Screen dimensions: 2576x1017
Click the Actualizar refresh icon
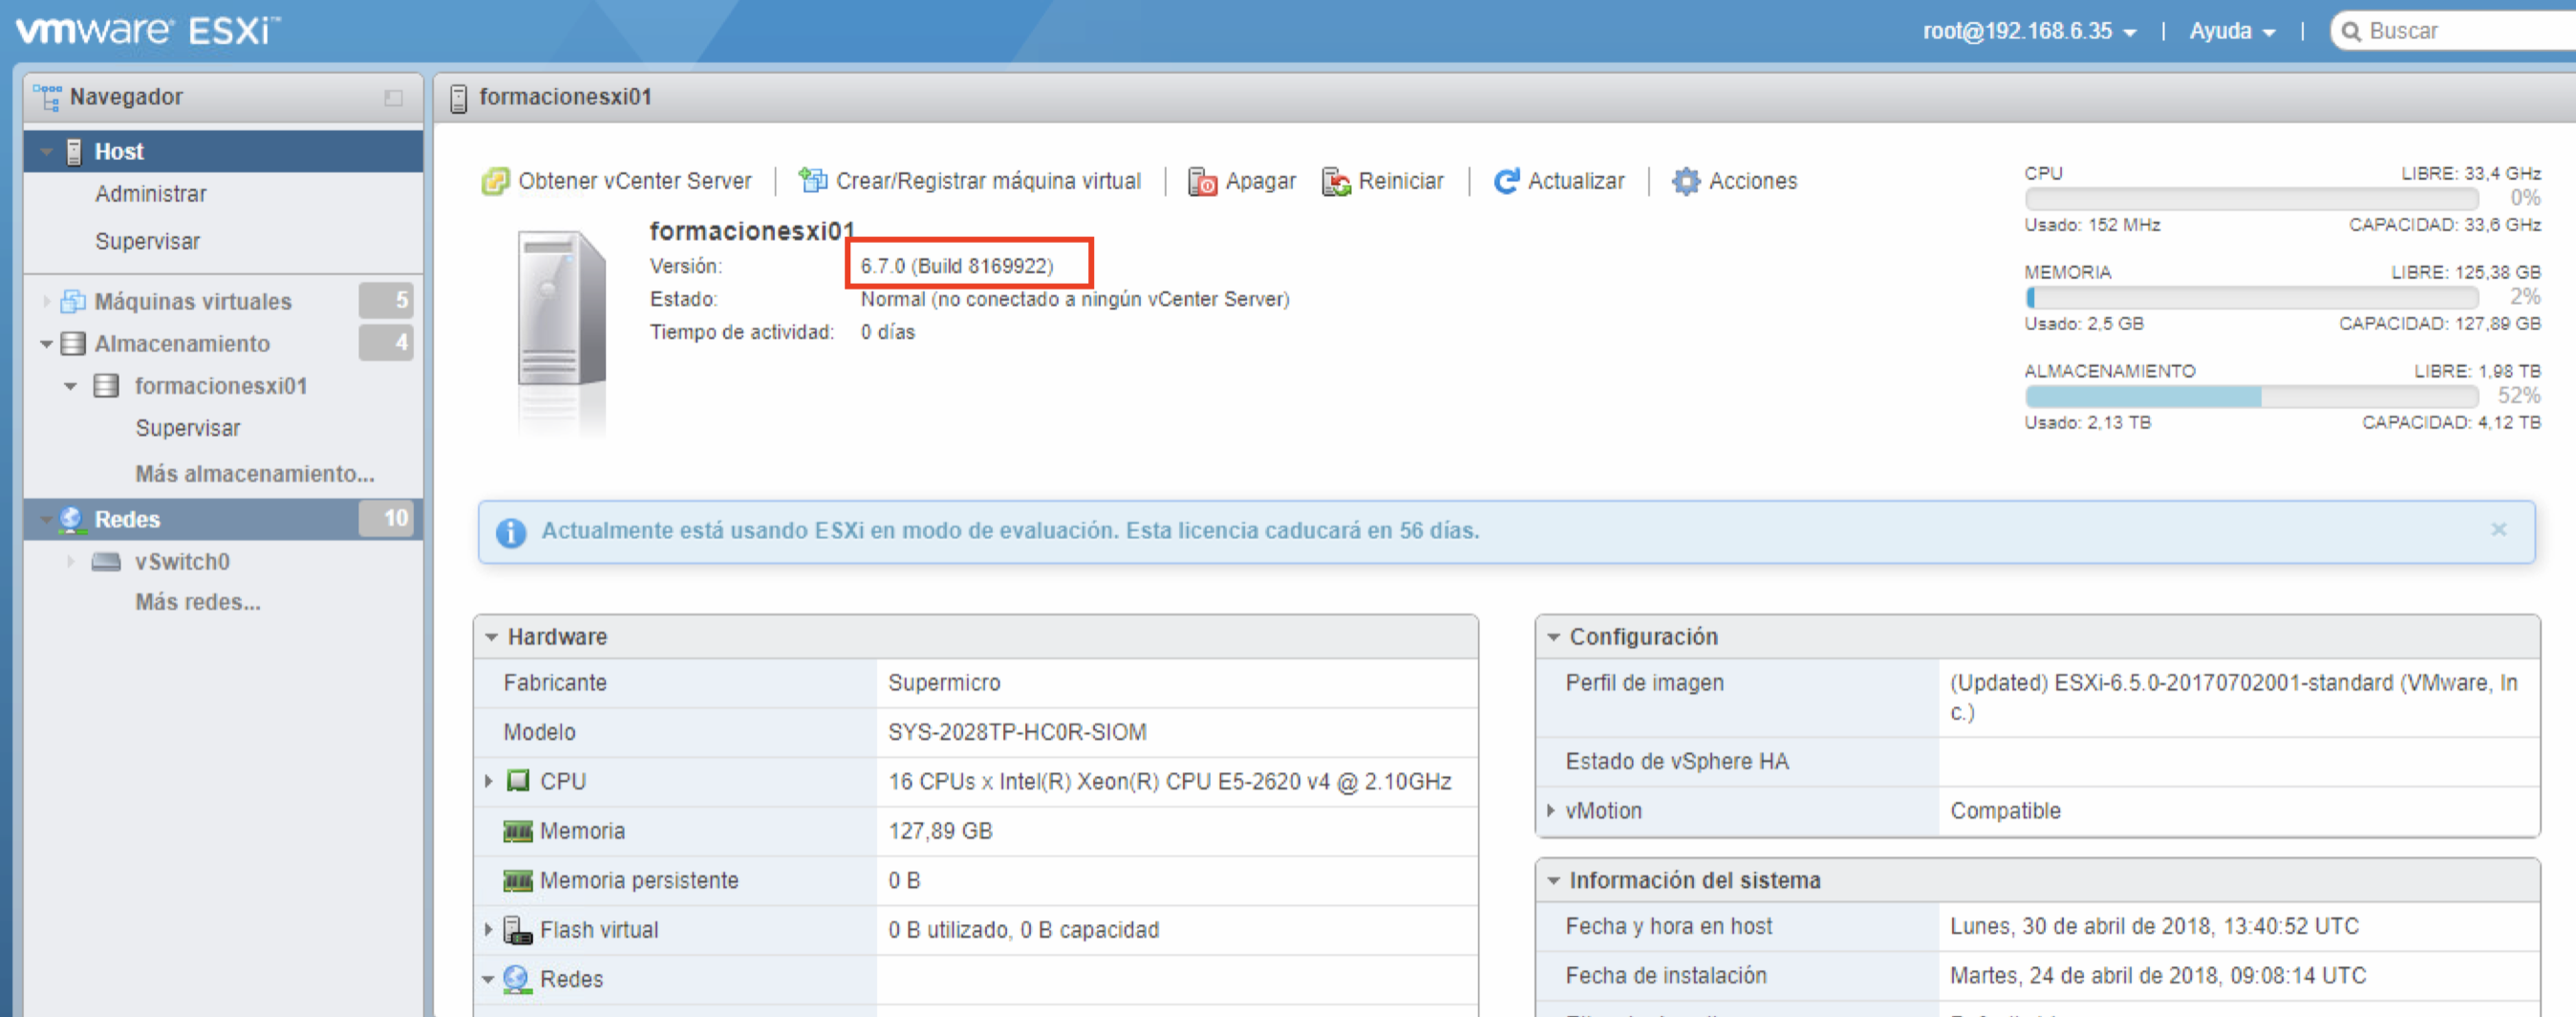click(1506, 181)
